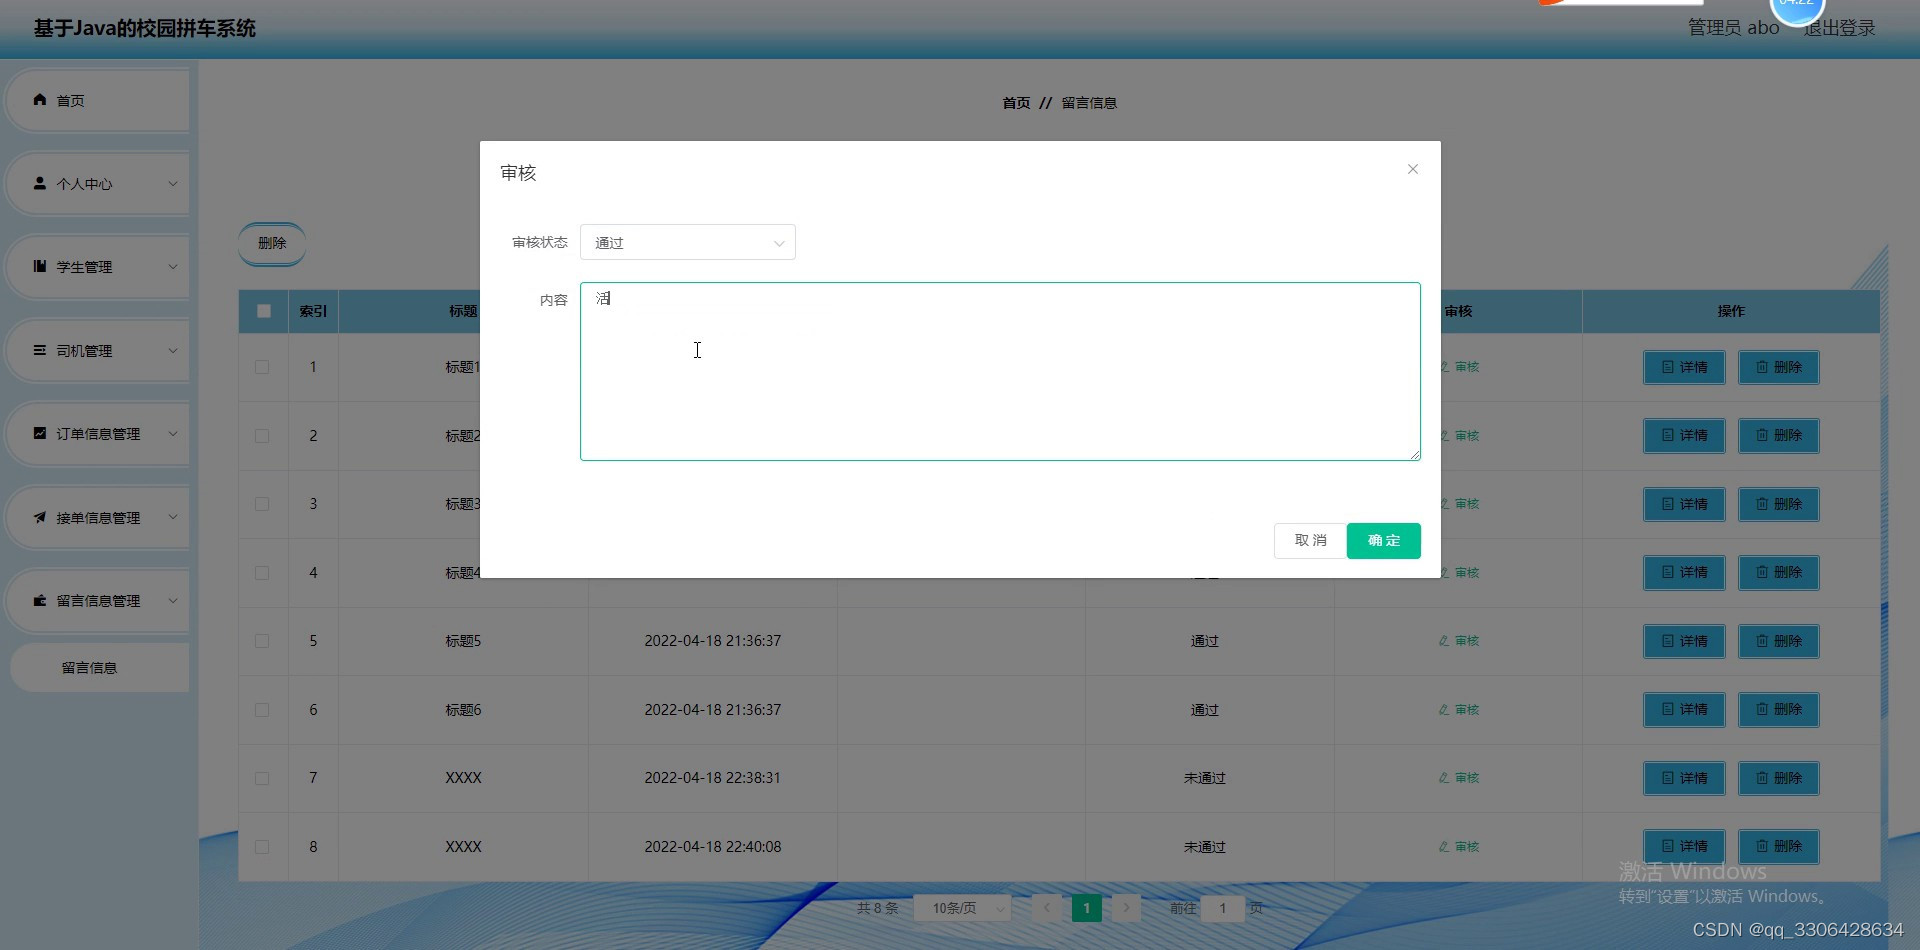Click 首页 in the breadcrumb
The height and width of the screenshot is (950, 1920).
pos(1016,103)
